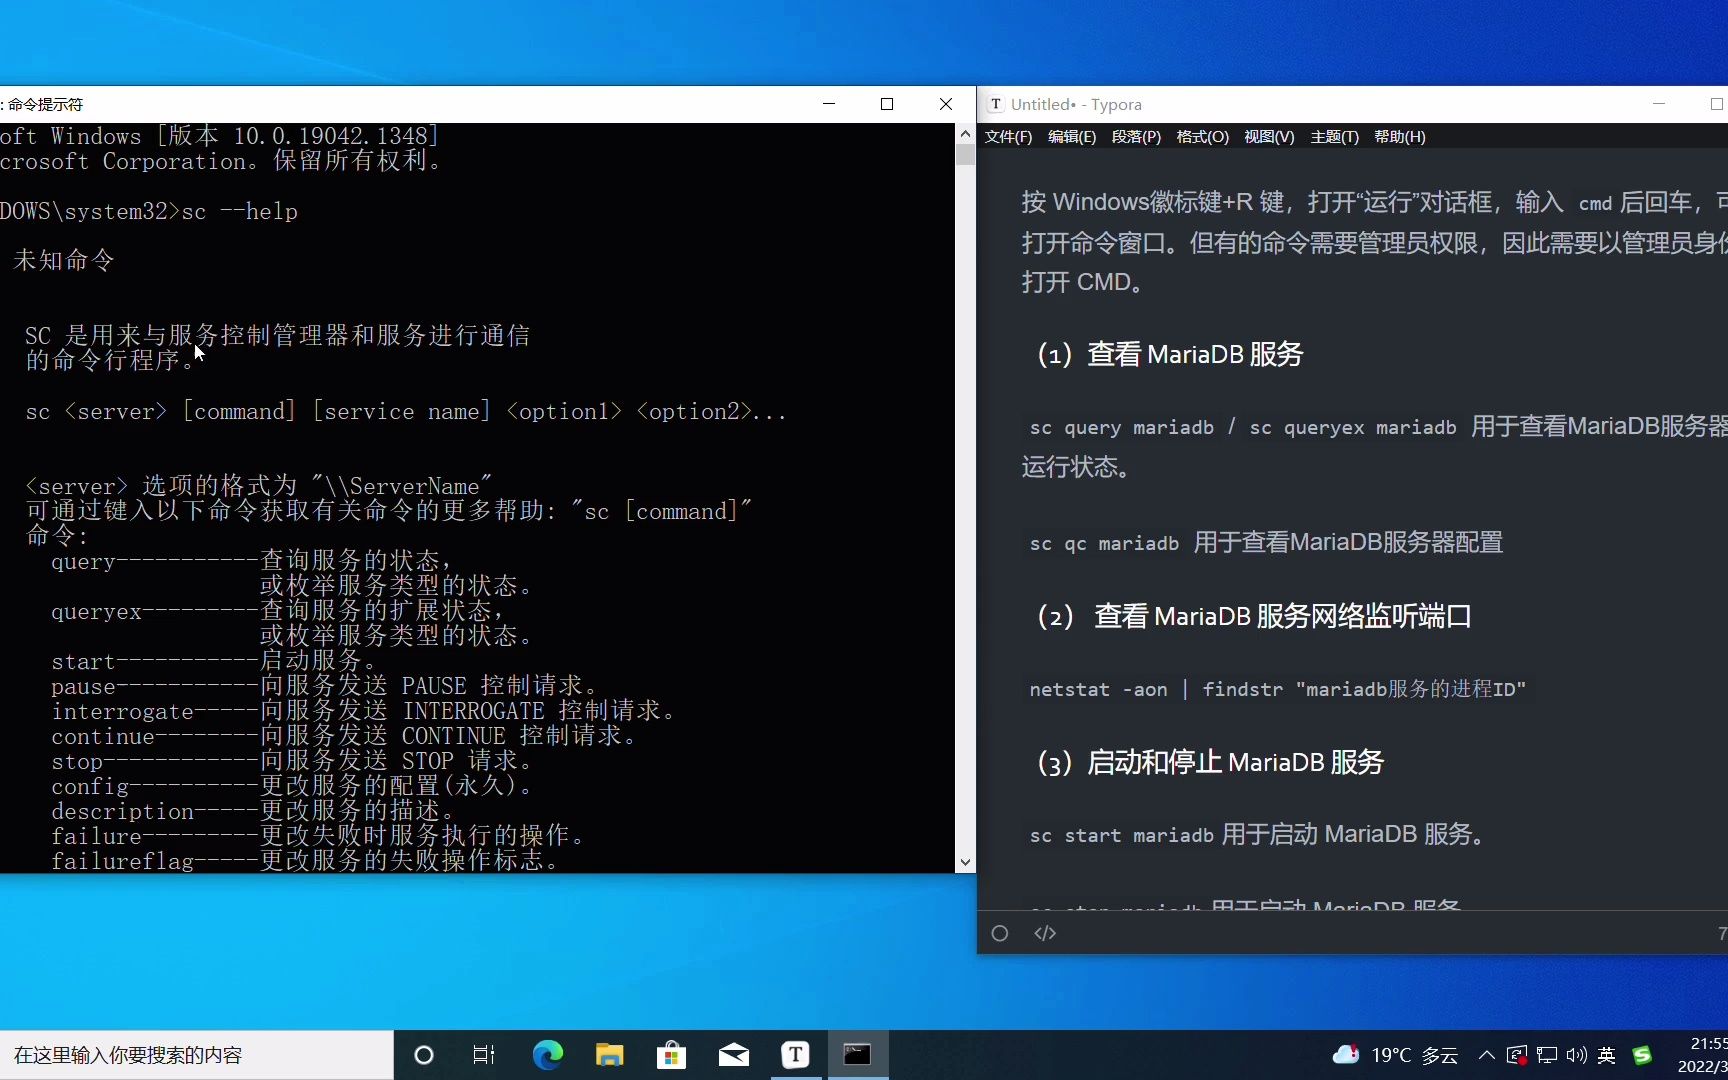Screen dimensions: 1728x1080
Task: Show hidden system tray icons chevron
Action: click(x=1487, y=1055)
